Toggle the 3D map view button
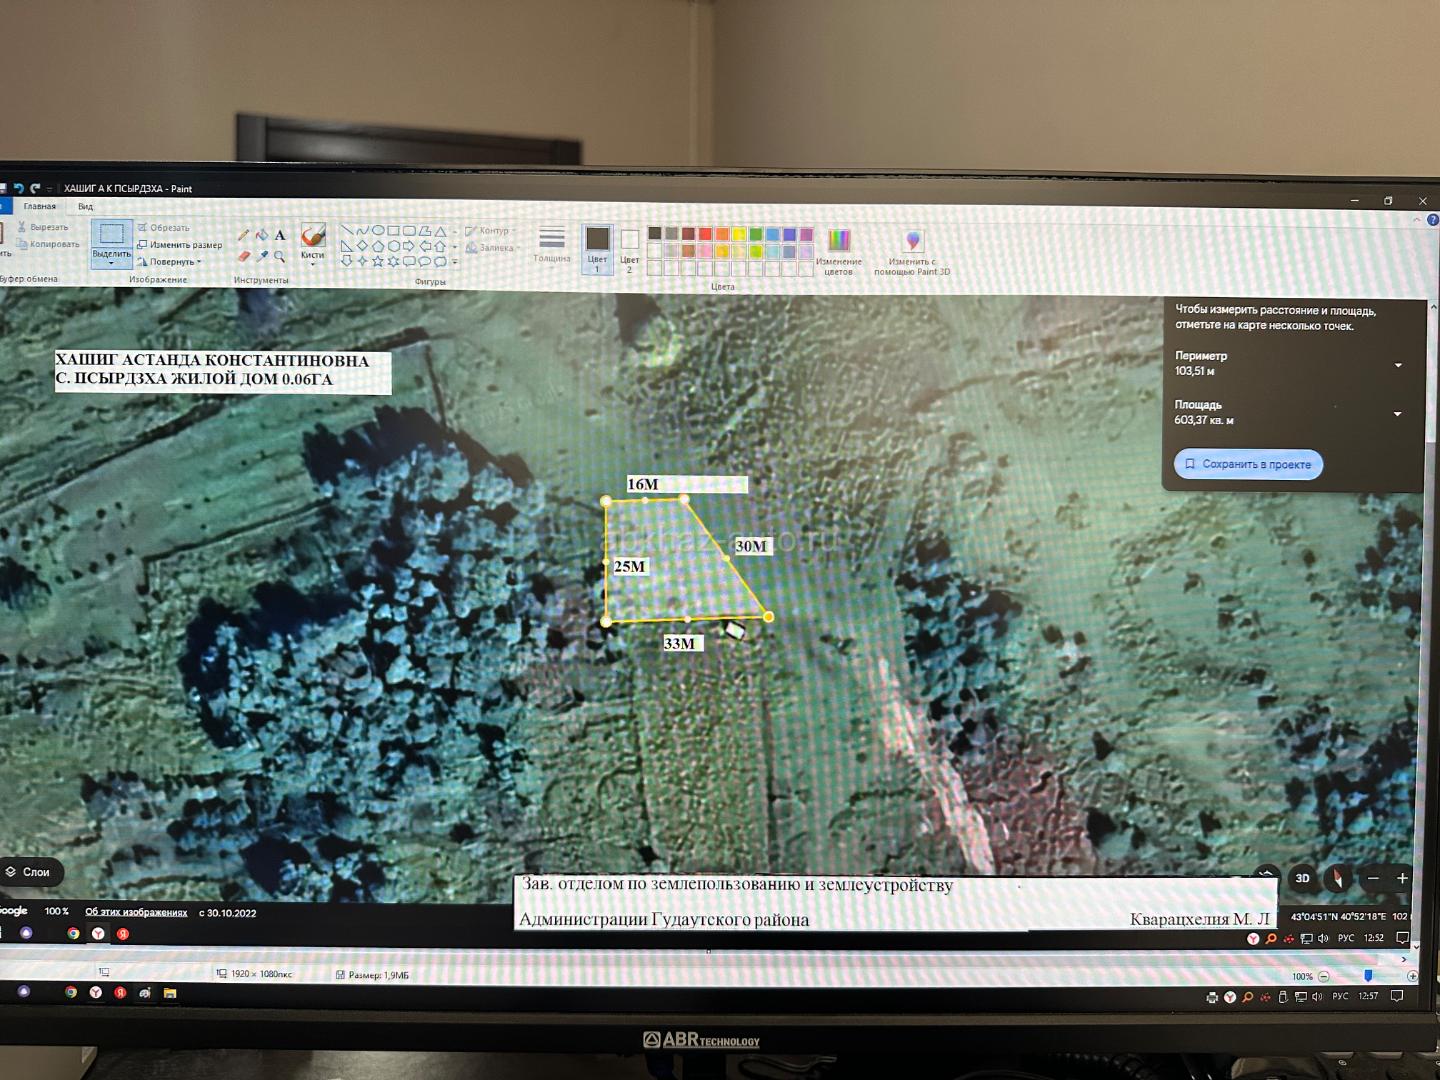This screenshot has height=1080, width=1440. 1302,879
